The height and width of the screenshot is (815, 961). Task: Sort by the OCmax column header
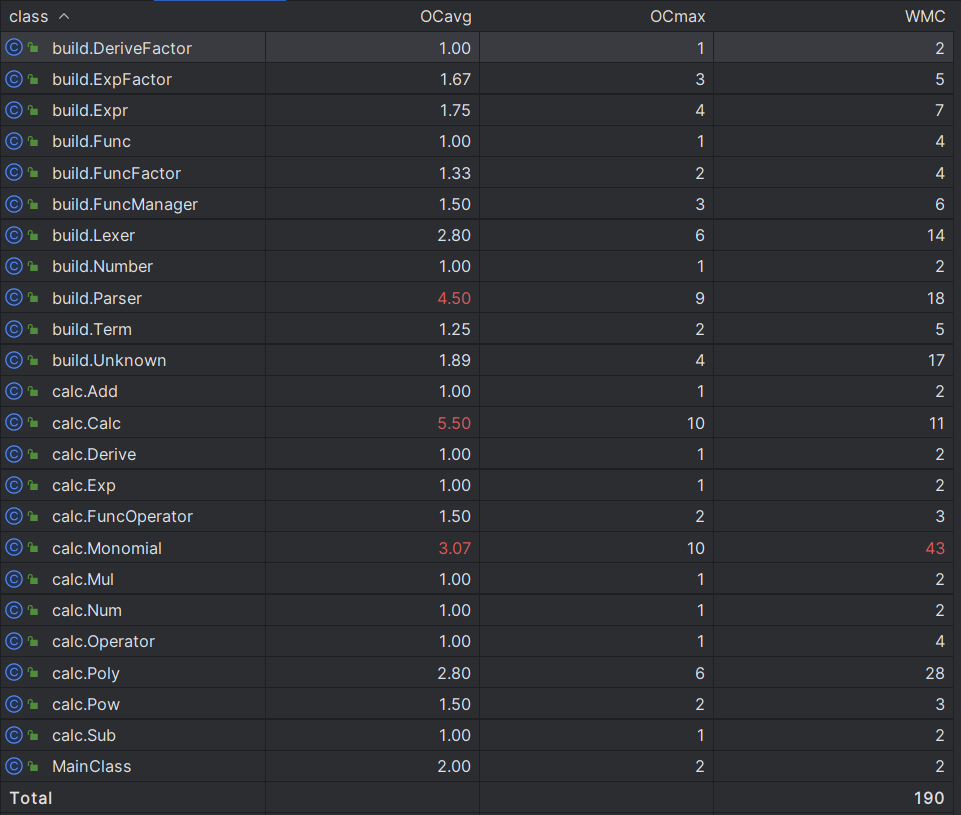677,17
